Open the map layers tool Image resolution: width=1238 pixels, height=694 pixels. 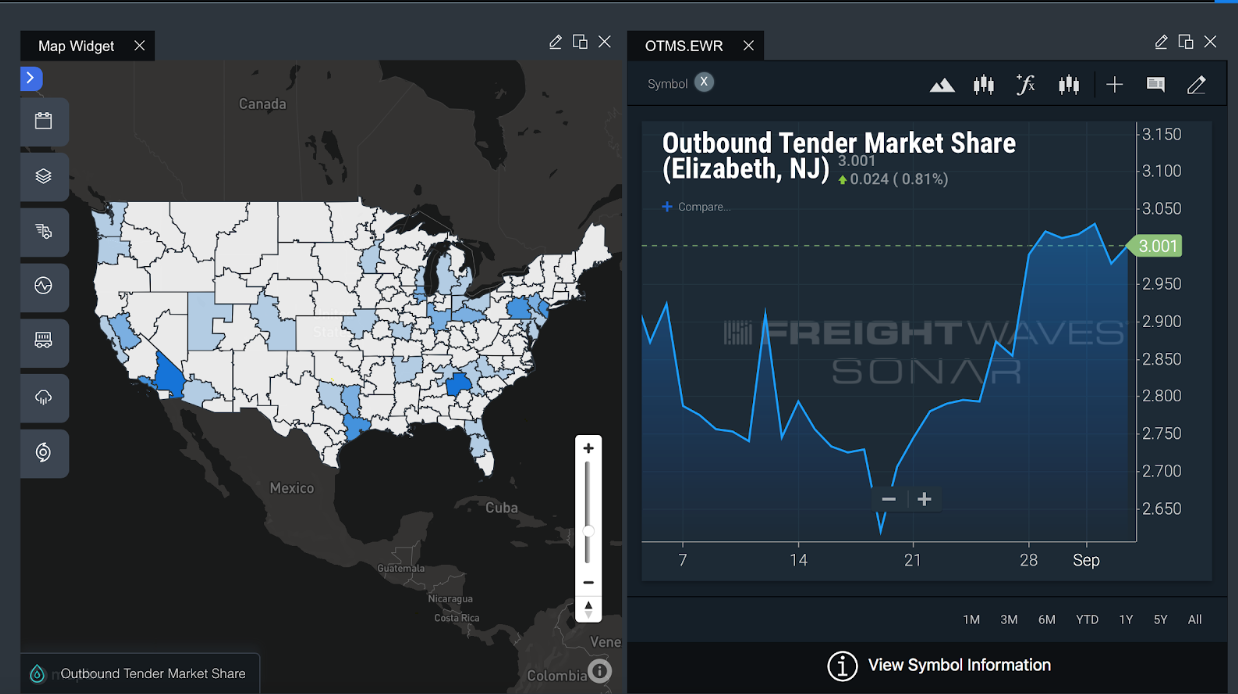[x=44, y=176]
